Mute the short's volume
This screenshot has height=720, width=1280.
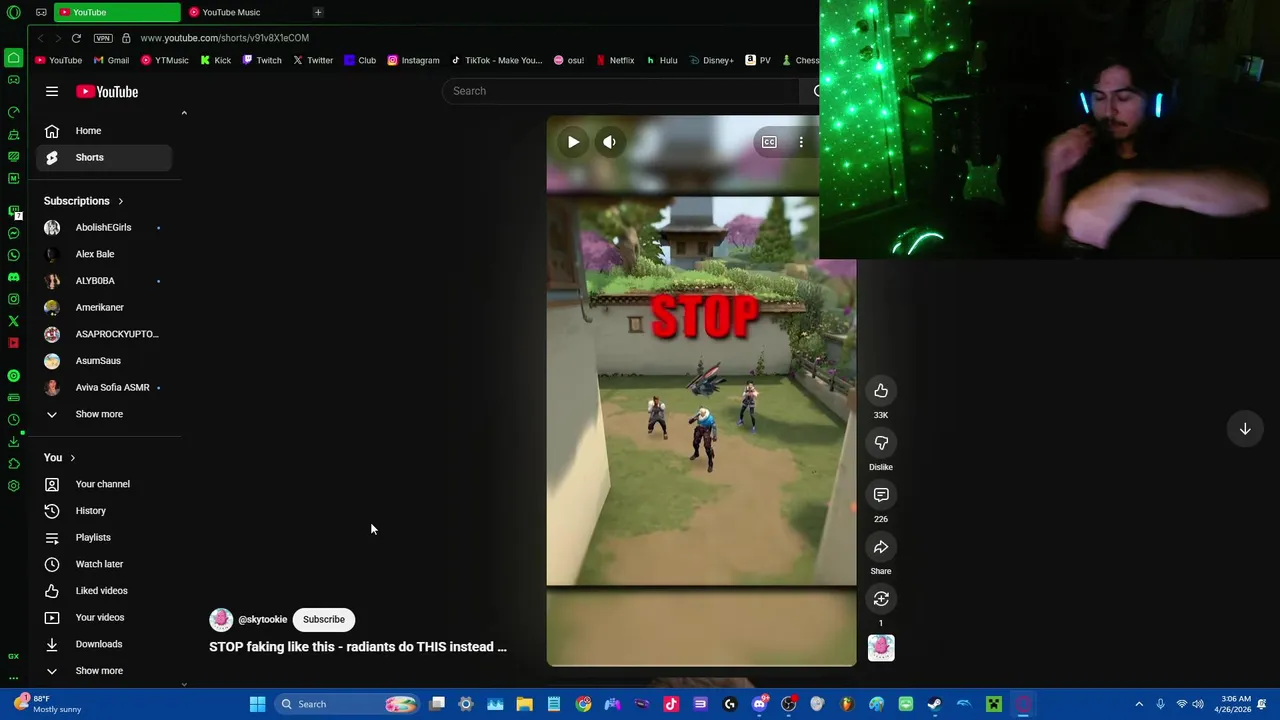609,142
